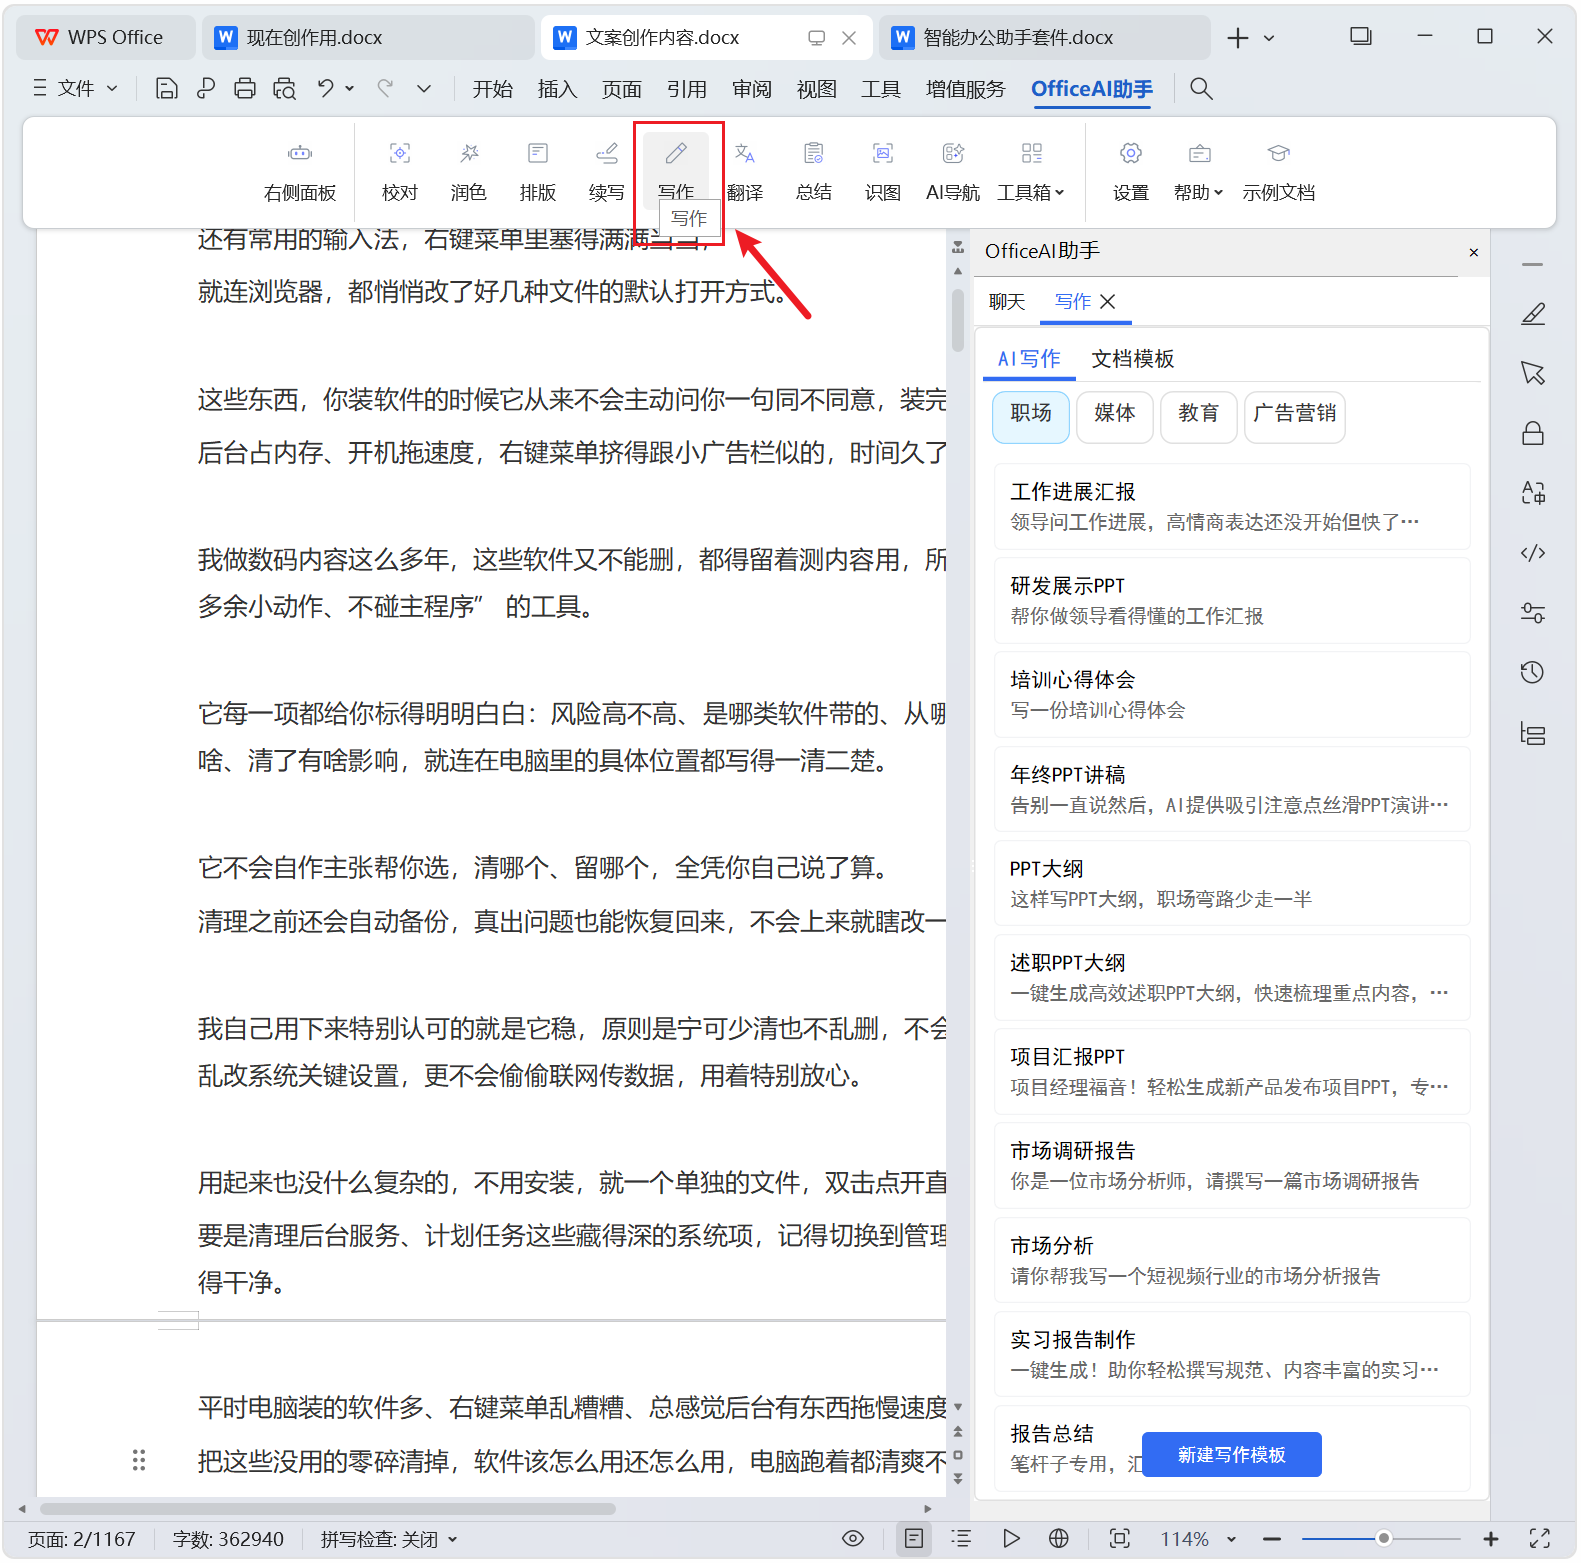Screen dimensions: 1581x1563
Task: Switch to page layout view in status bar
Action: pos(913,1539)
